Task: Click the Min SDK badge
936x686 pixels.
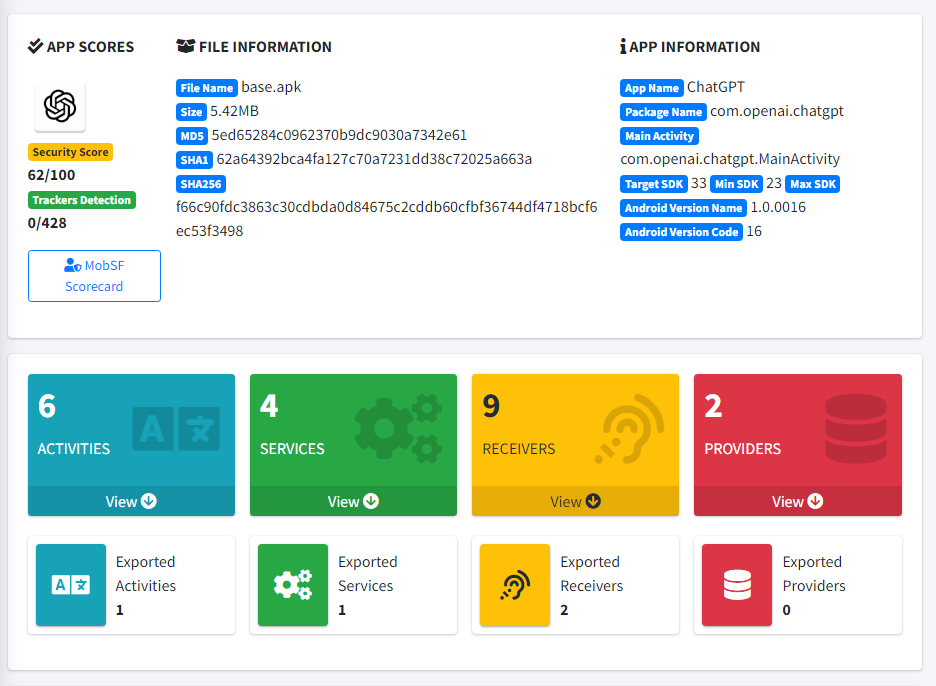Action: click(x=737, y=184)
